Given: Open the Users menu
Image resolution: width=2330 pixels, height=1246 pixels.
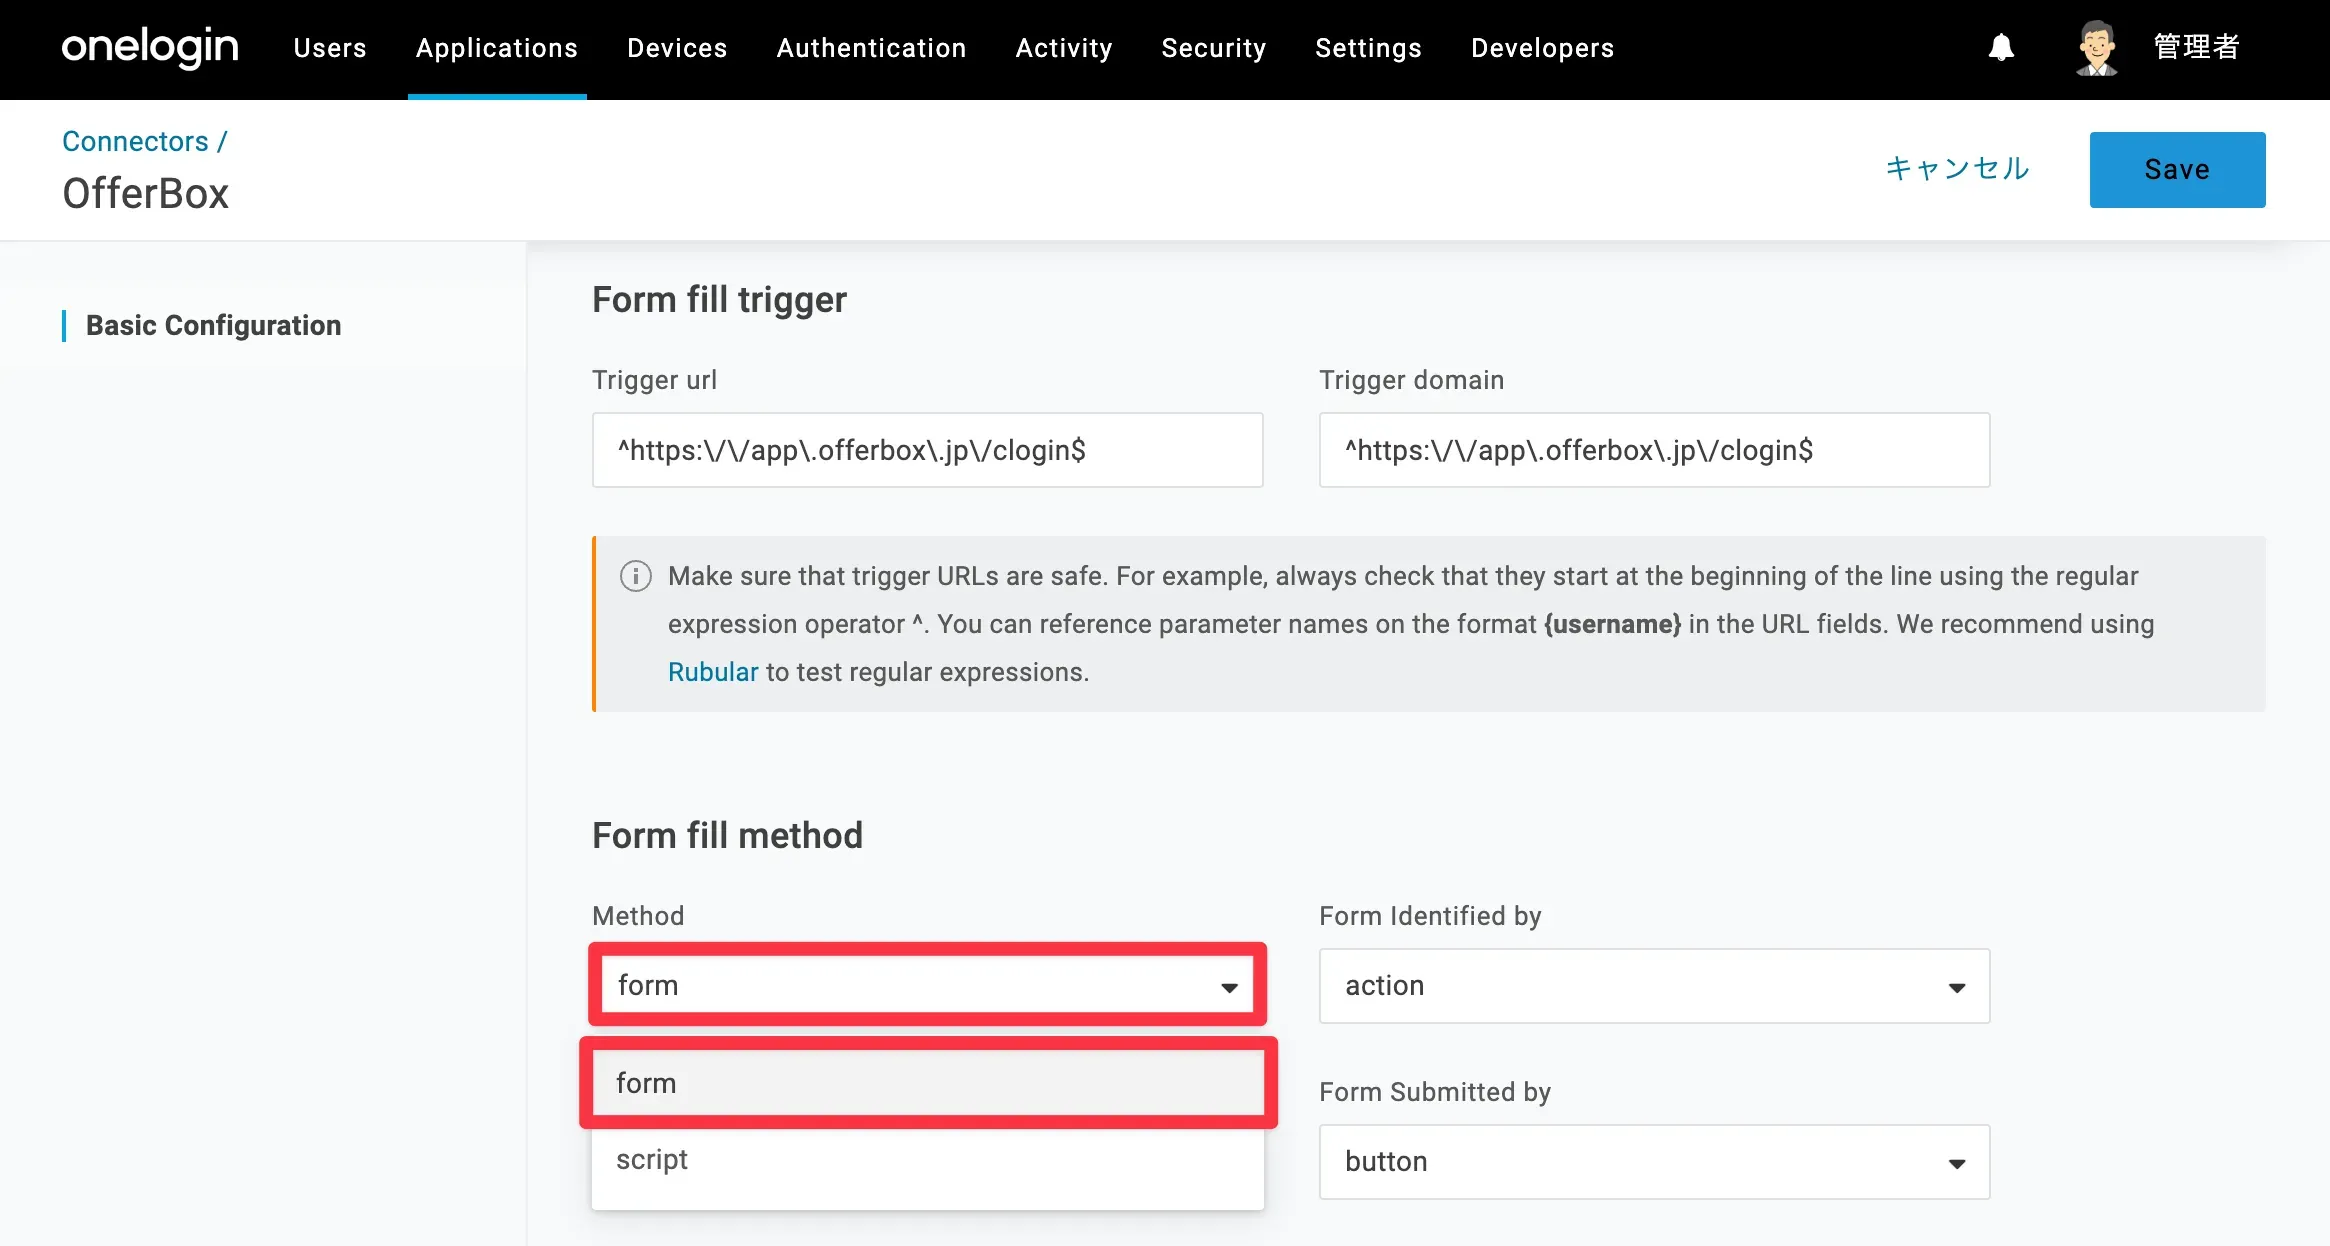Looking at the screenshot, I should (x=330, y=48).
